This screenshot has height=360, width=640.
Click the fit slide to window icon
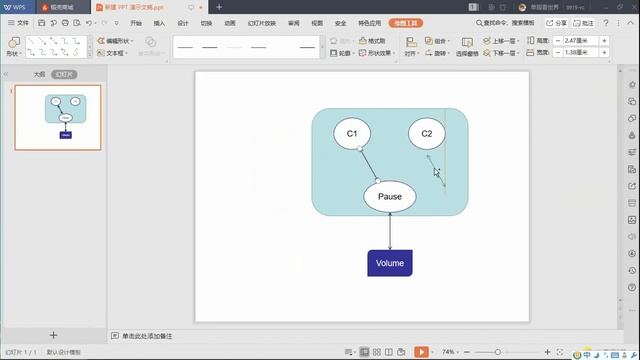tap(560, 352)
